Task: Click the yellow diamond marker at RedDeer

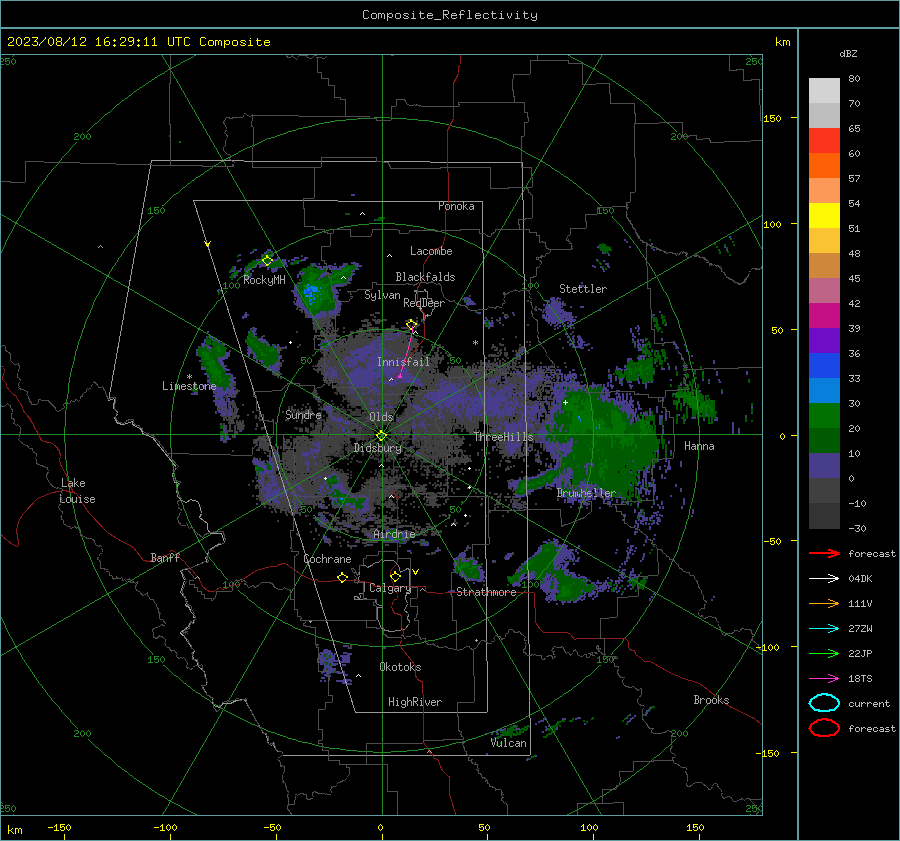Action: coord(412,325)
